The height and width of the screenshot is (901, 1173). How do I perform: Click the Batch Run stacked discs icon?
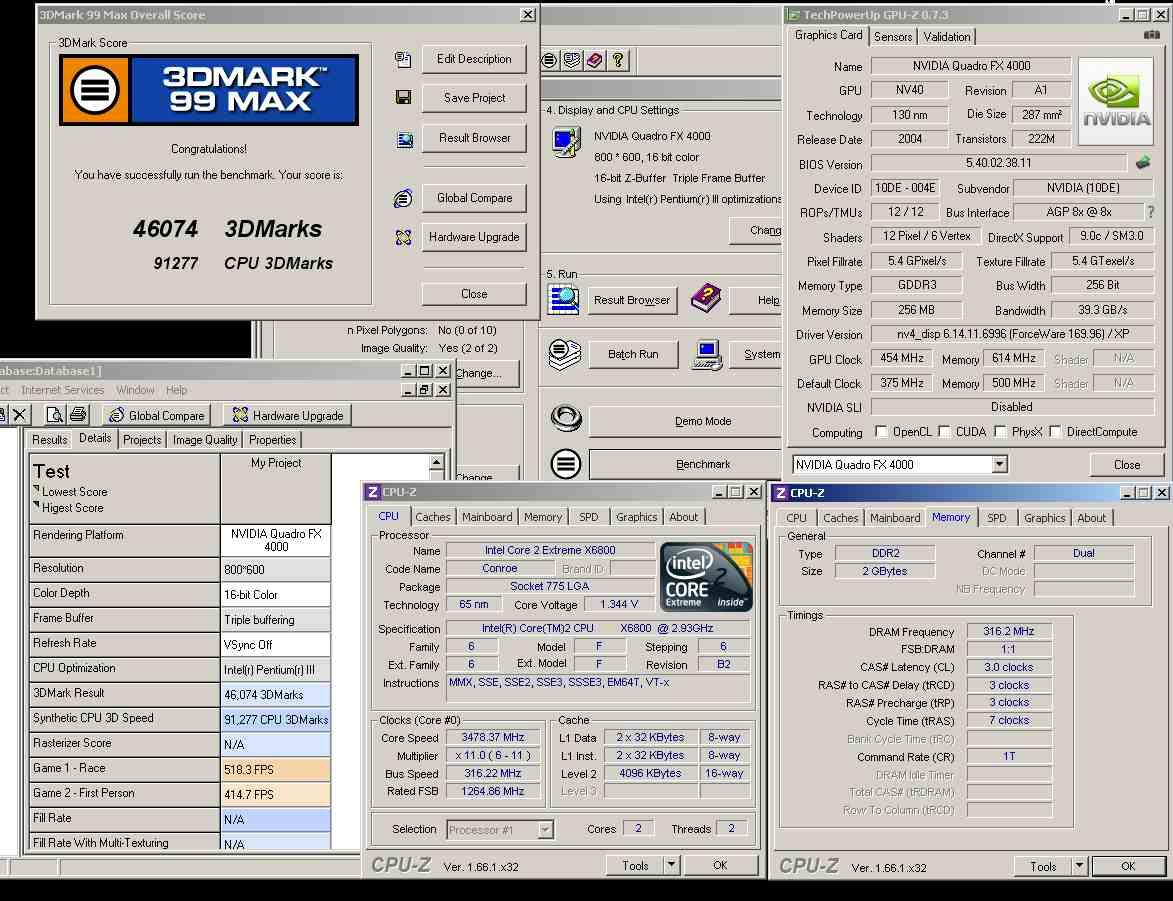tap(565, 354)
